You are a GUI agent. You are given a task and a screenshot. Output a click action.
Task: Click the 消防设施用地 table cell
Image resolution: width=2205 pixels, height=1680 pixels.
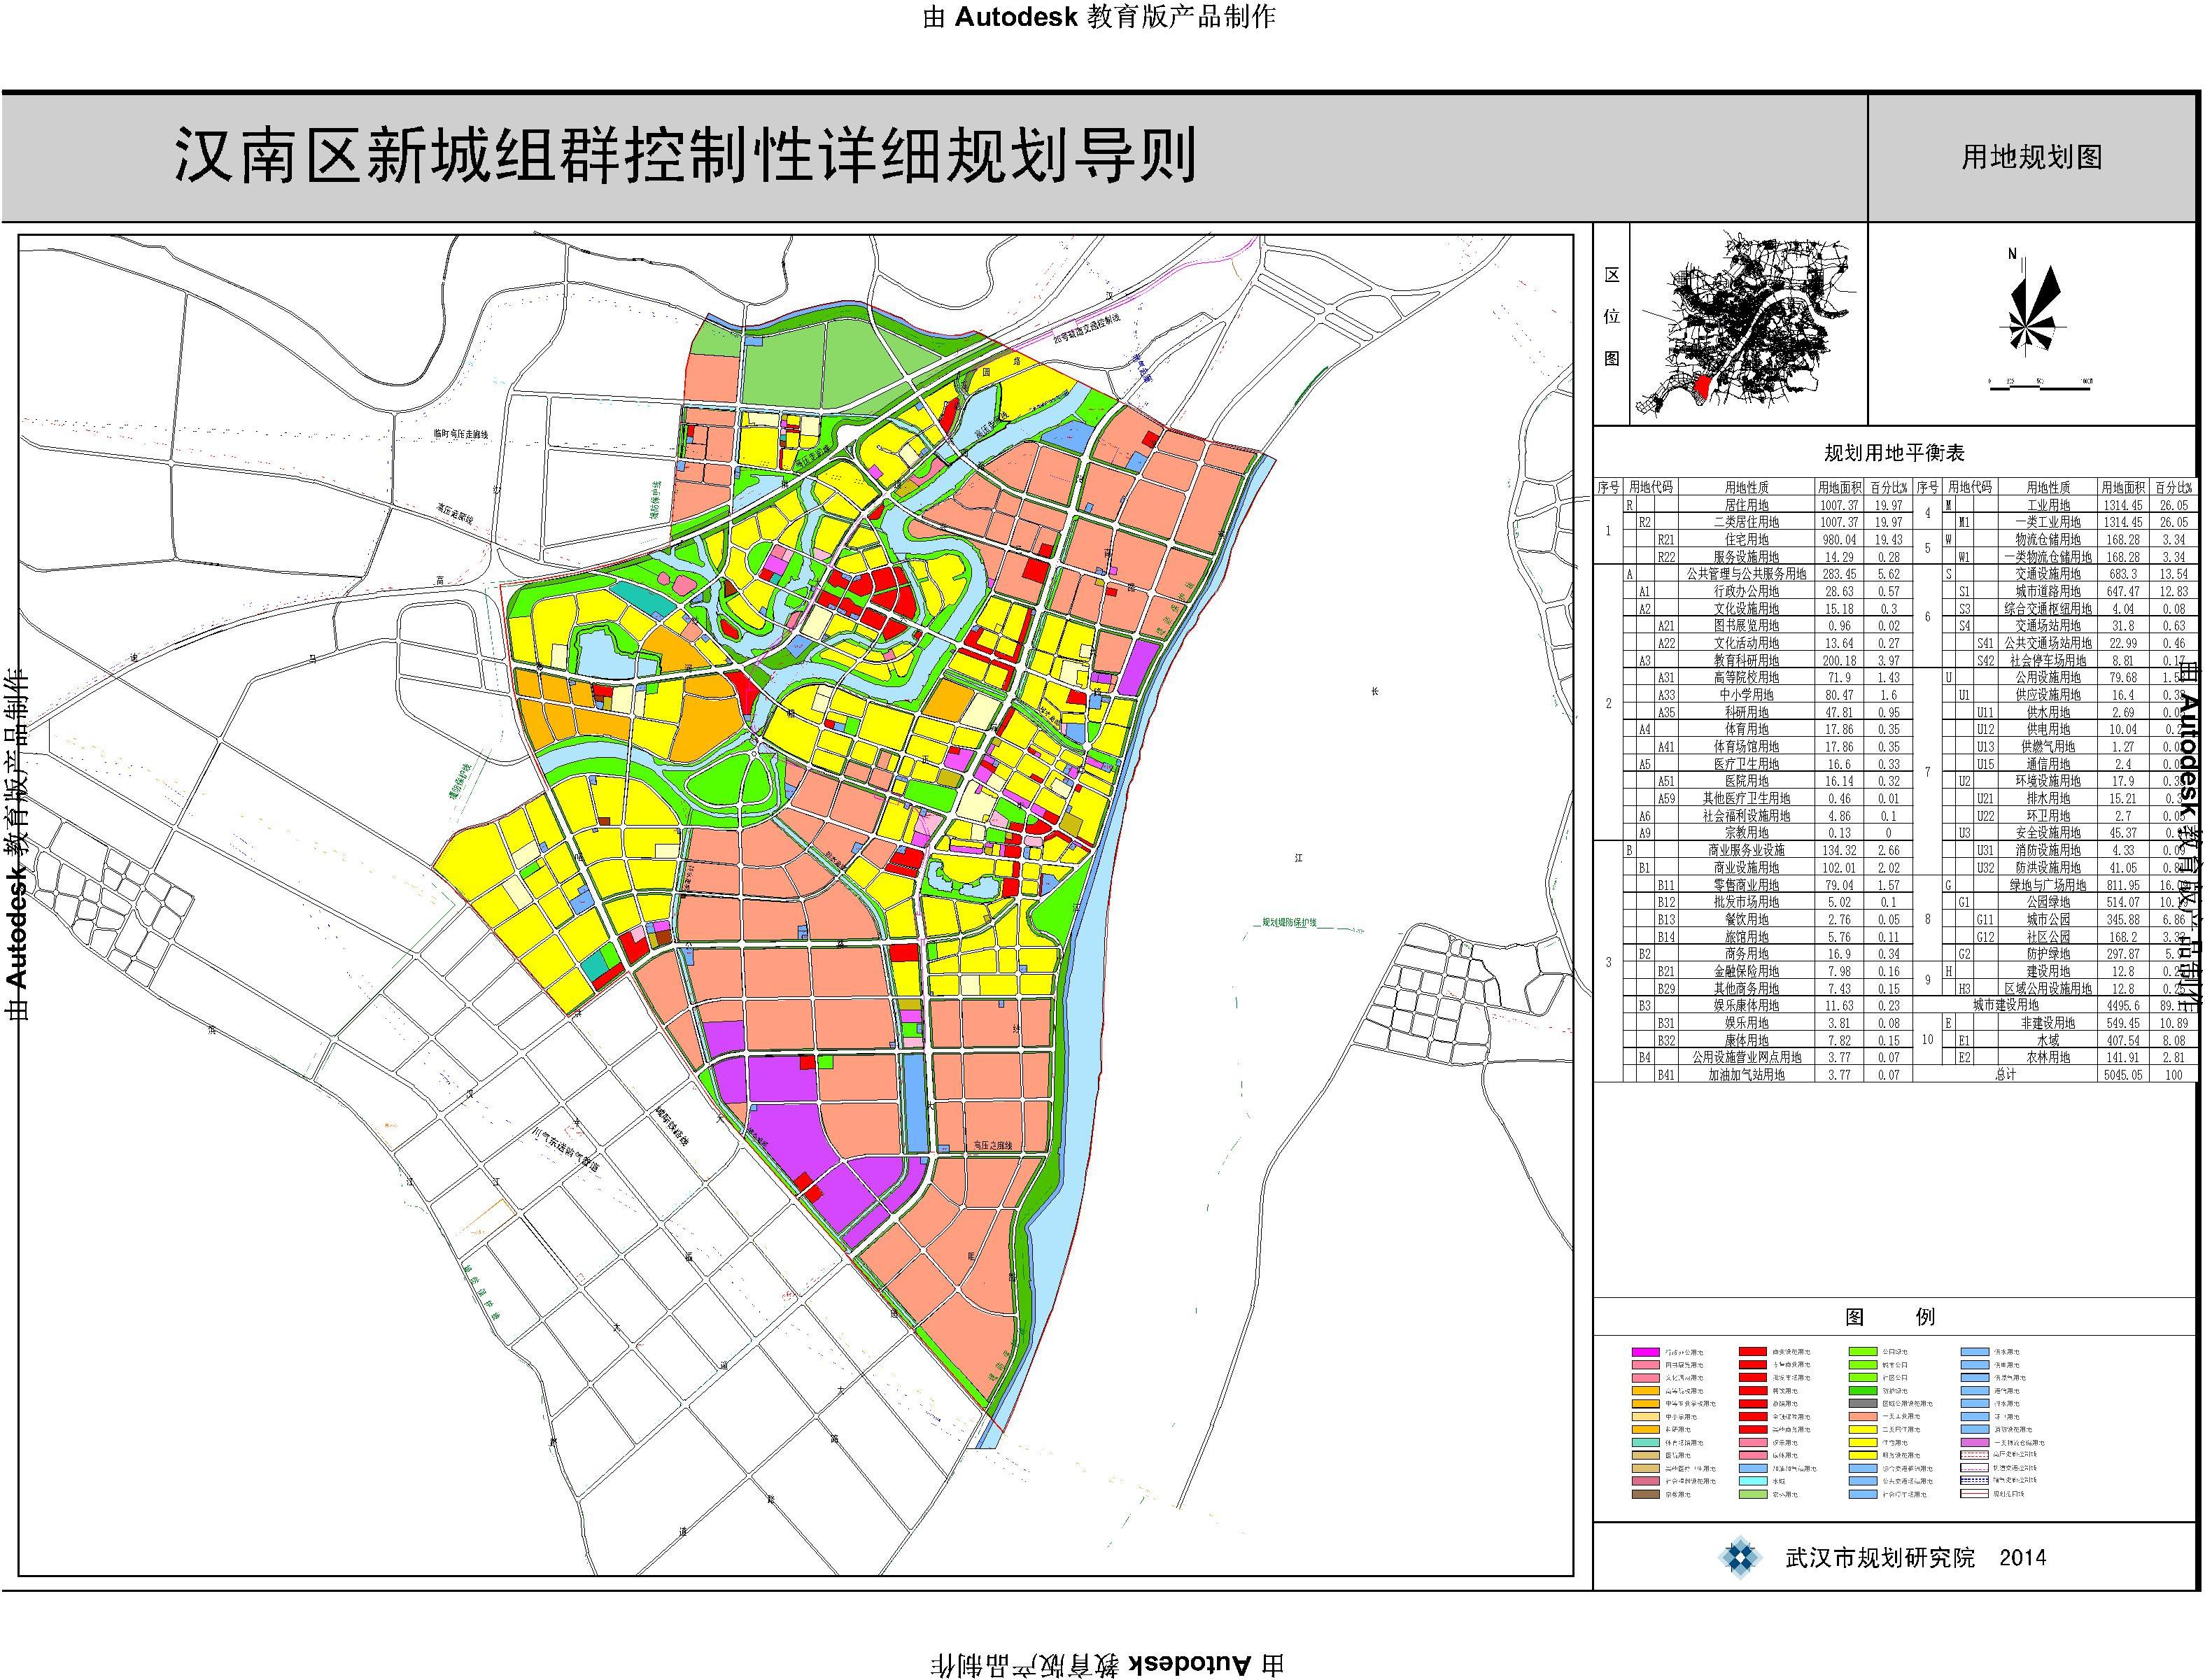(x=2048, y=850)
